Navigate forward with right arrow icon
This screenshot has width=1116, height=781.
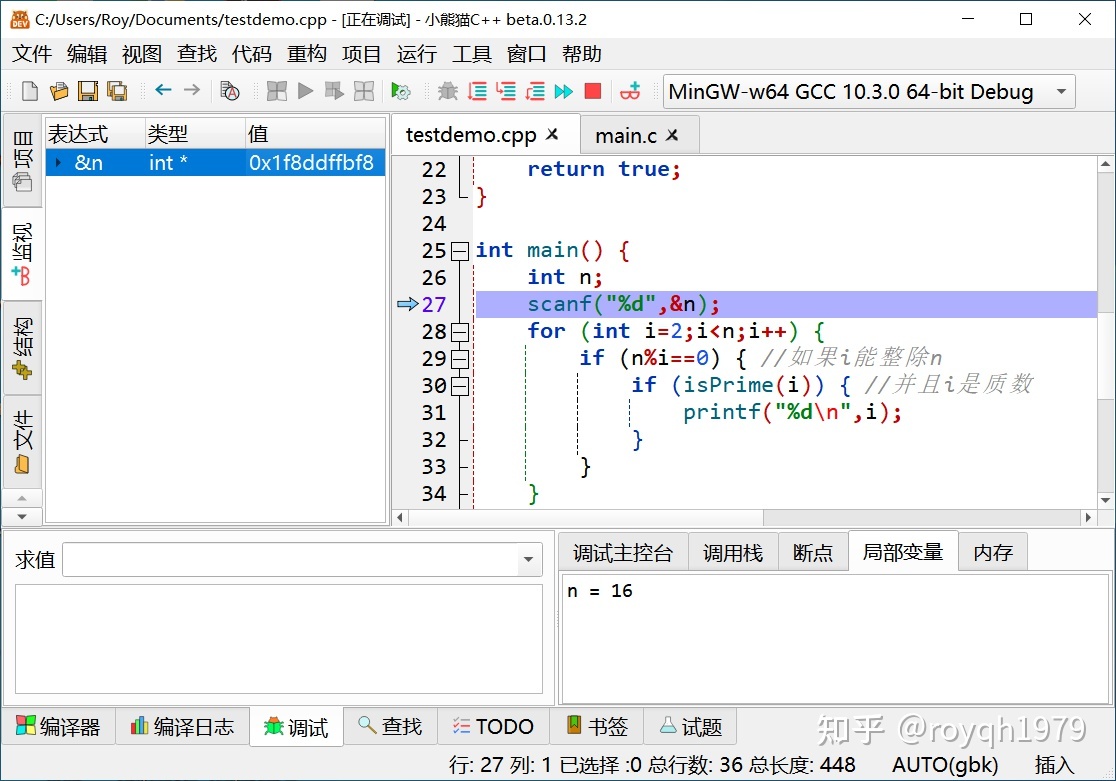tap(191, 90)
